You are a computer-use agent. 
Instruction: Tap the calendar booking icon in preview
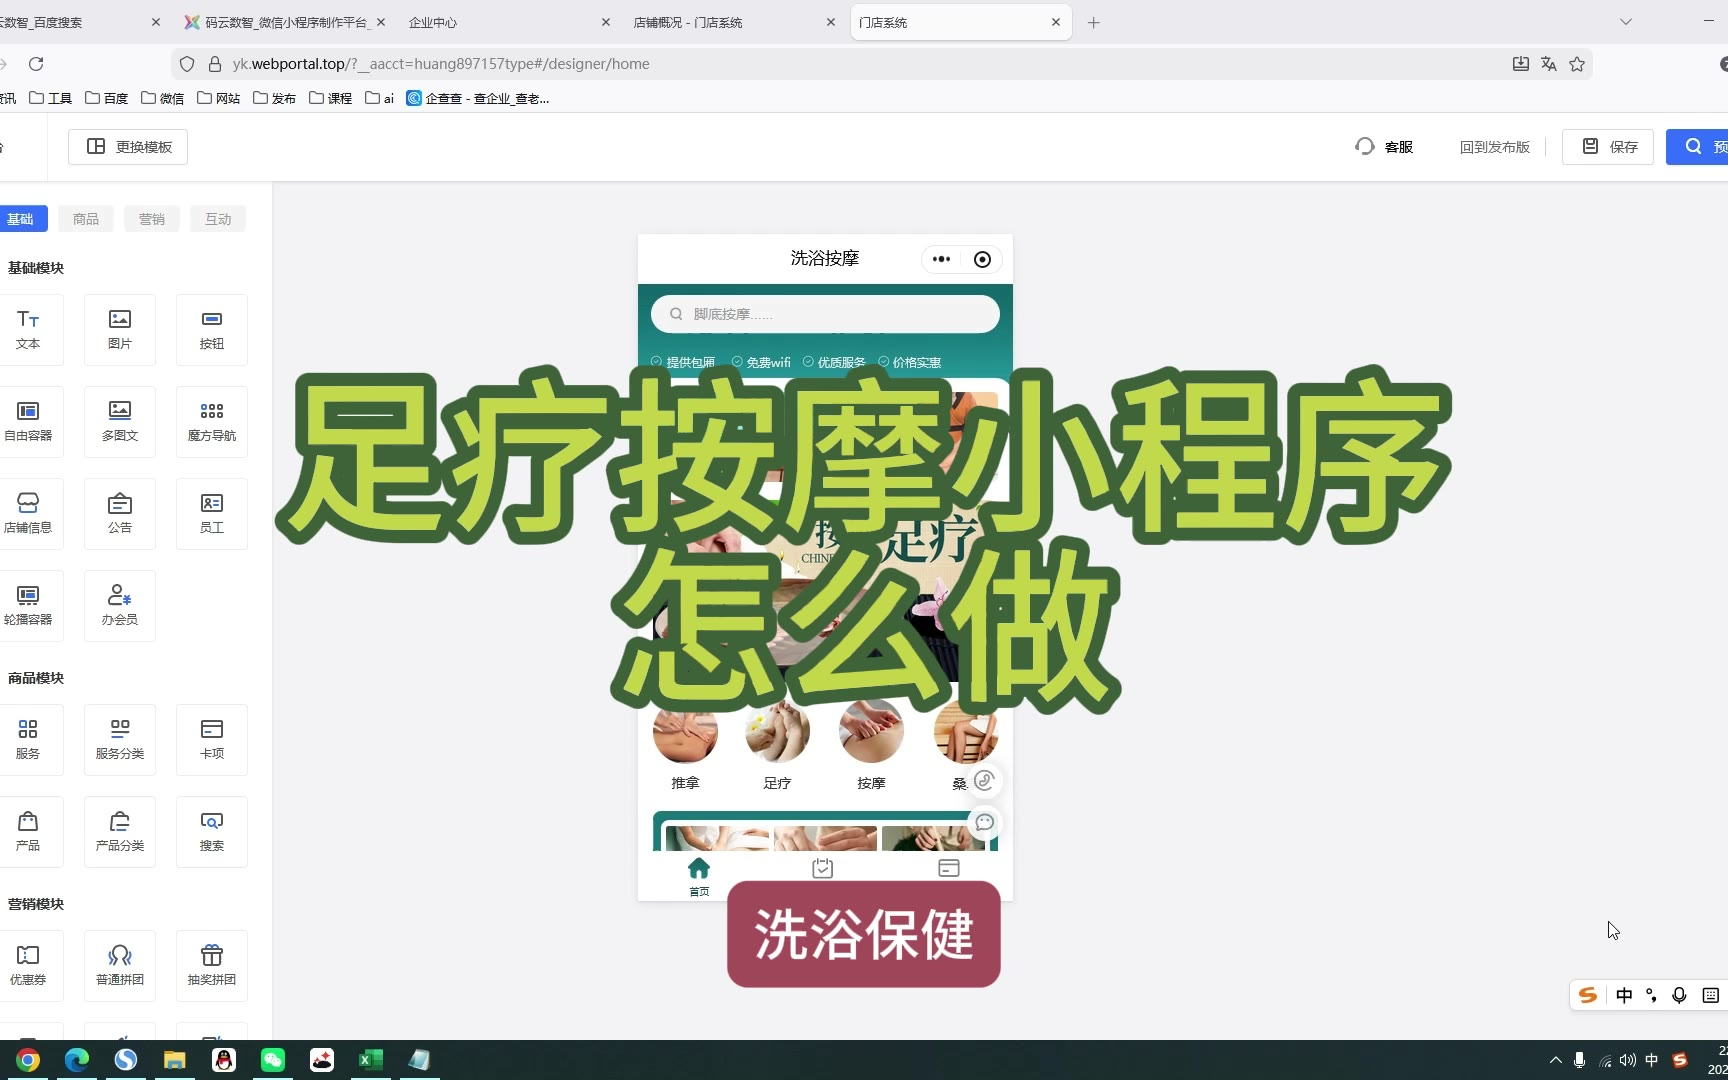coord(823,868)
